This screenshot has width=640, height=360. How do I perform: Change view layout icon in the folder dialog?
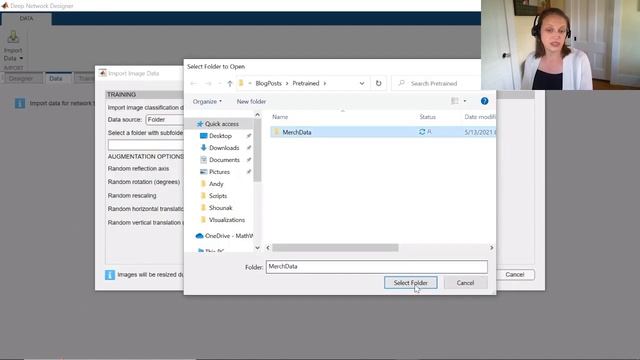pos(455,101)
